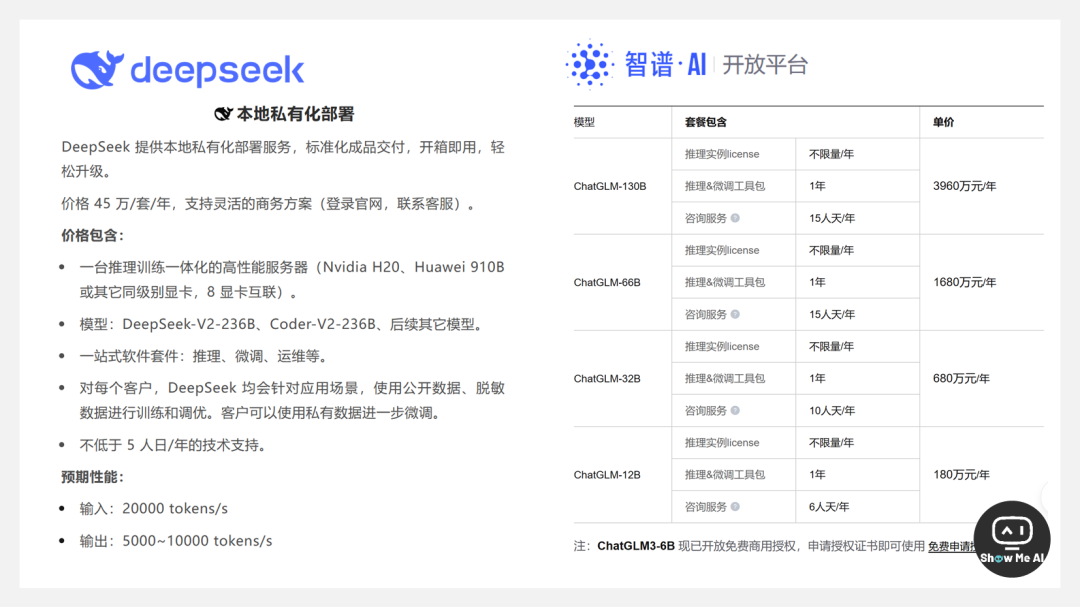The image size is (1080, 607).
Task: Click the 不低于 5 人日/年的技术支持 bullet
Action: [172, 445]
